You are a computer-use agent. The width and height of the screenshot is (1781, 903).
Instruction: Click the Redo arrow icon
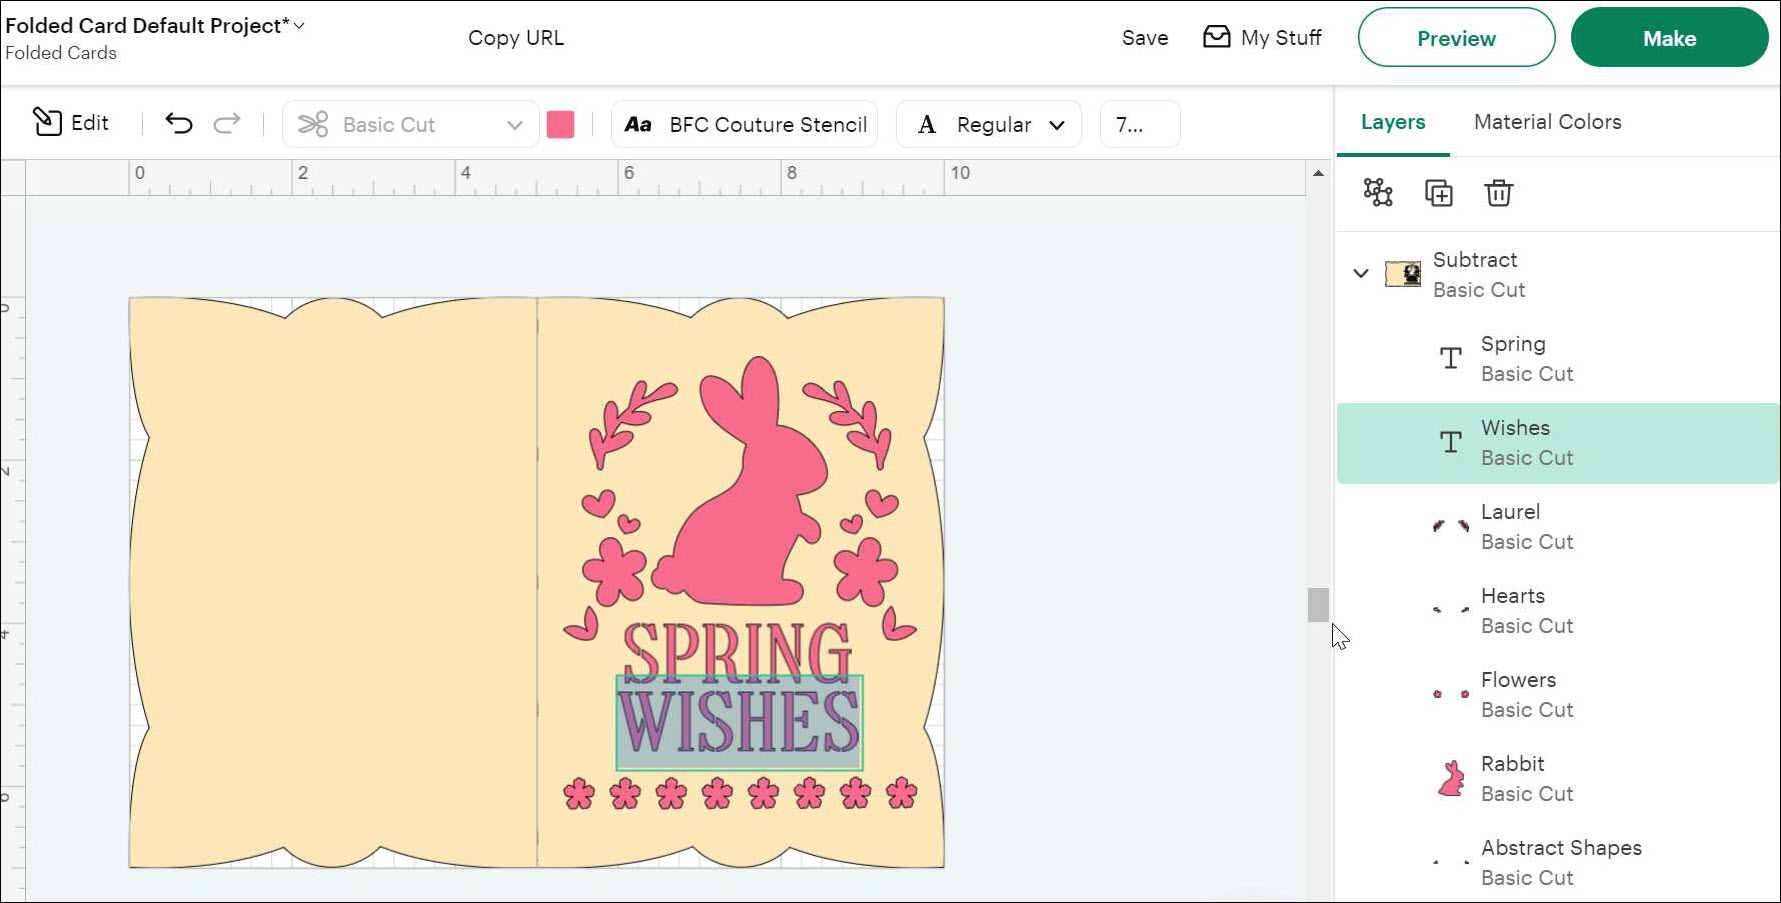[x=227, y=123]
